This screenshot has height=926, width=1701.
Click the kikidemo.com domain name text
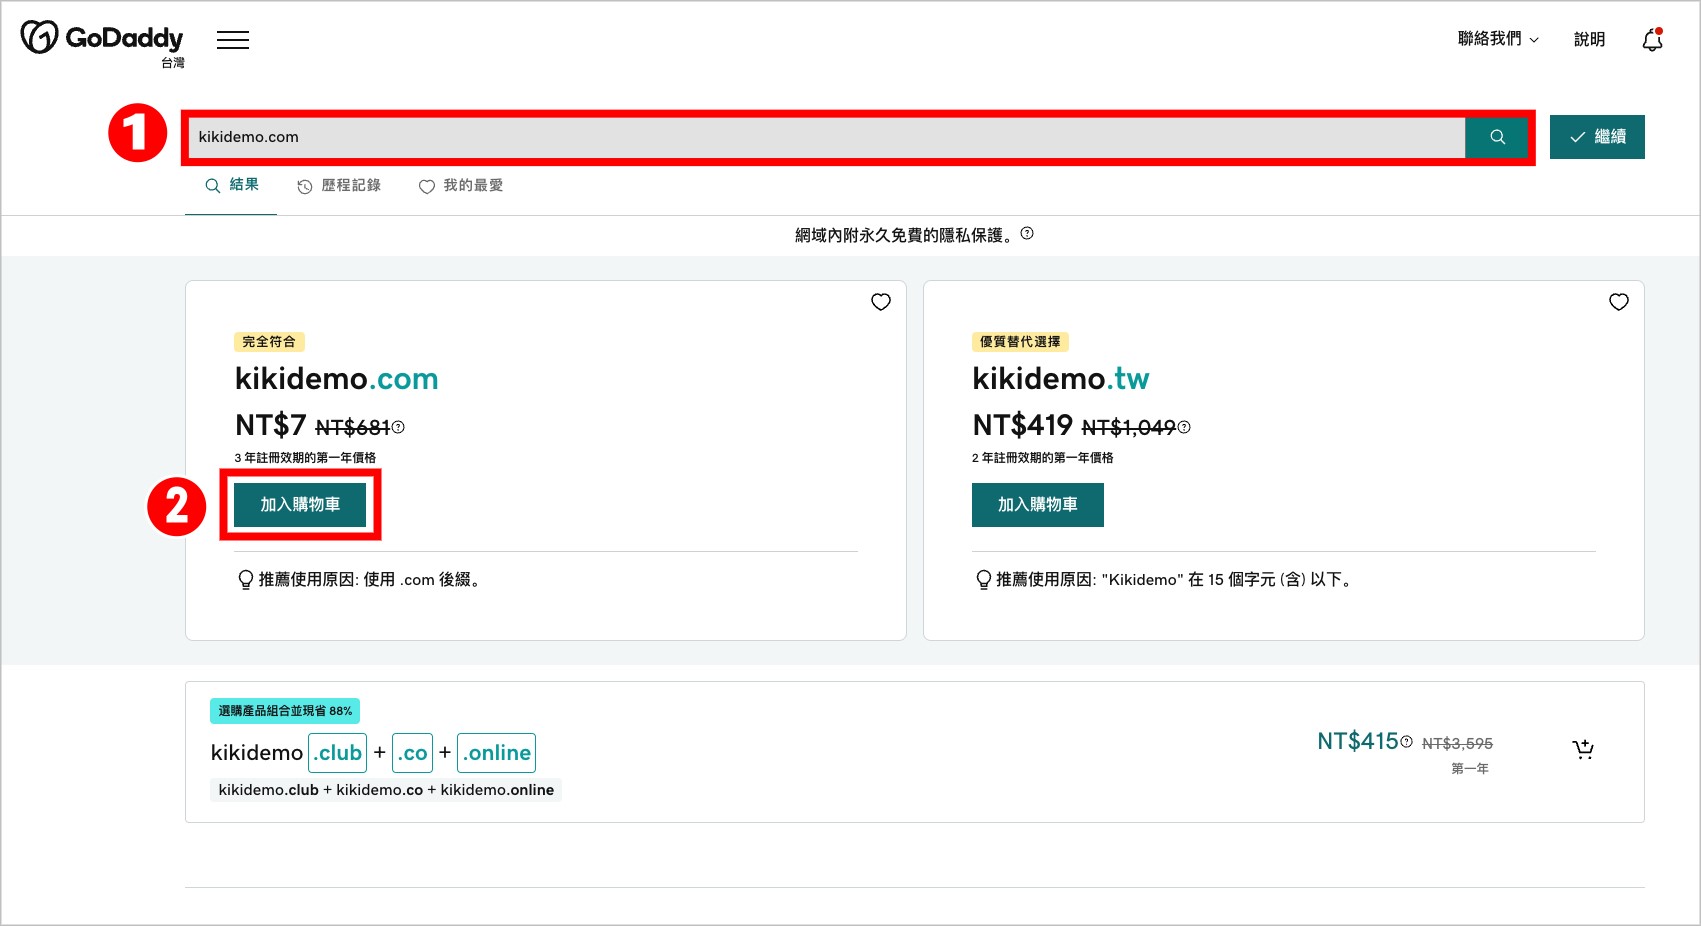(x=337, y=379)
